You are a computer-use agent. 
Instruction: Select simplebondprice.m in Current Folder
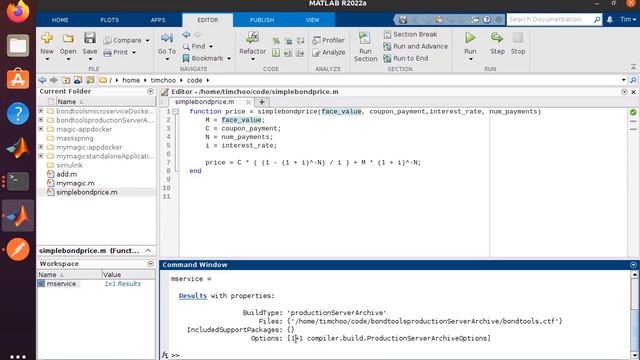(87, 192)
